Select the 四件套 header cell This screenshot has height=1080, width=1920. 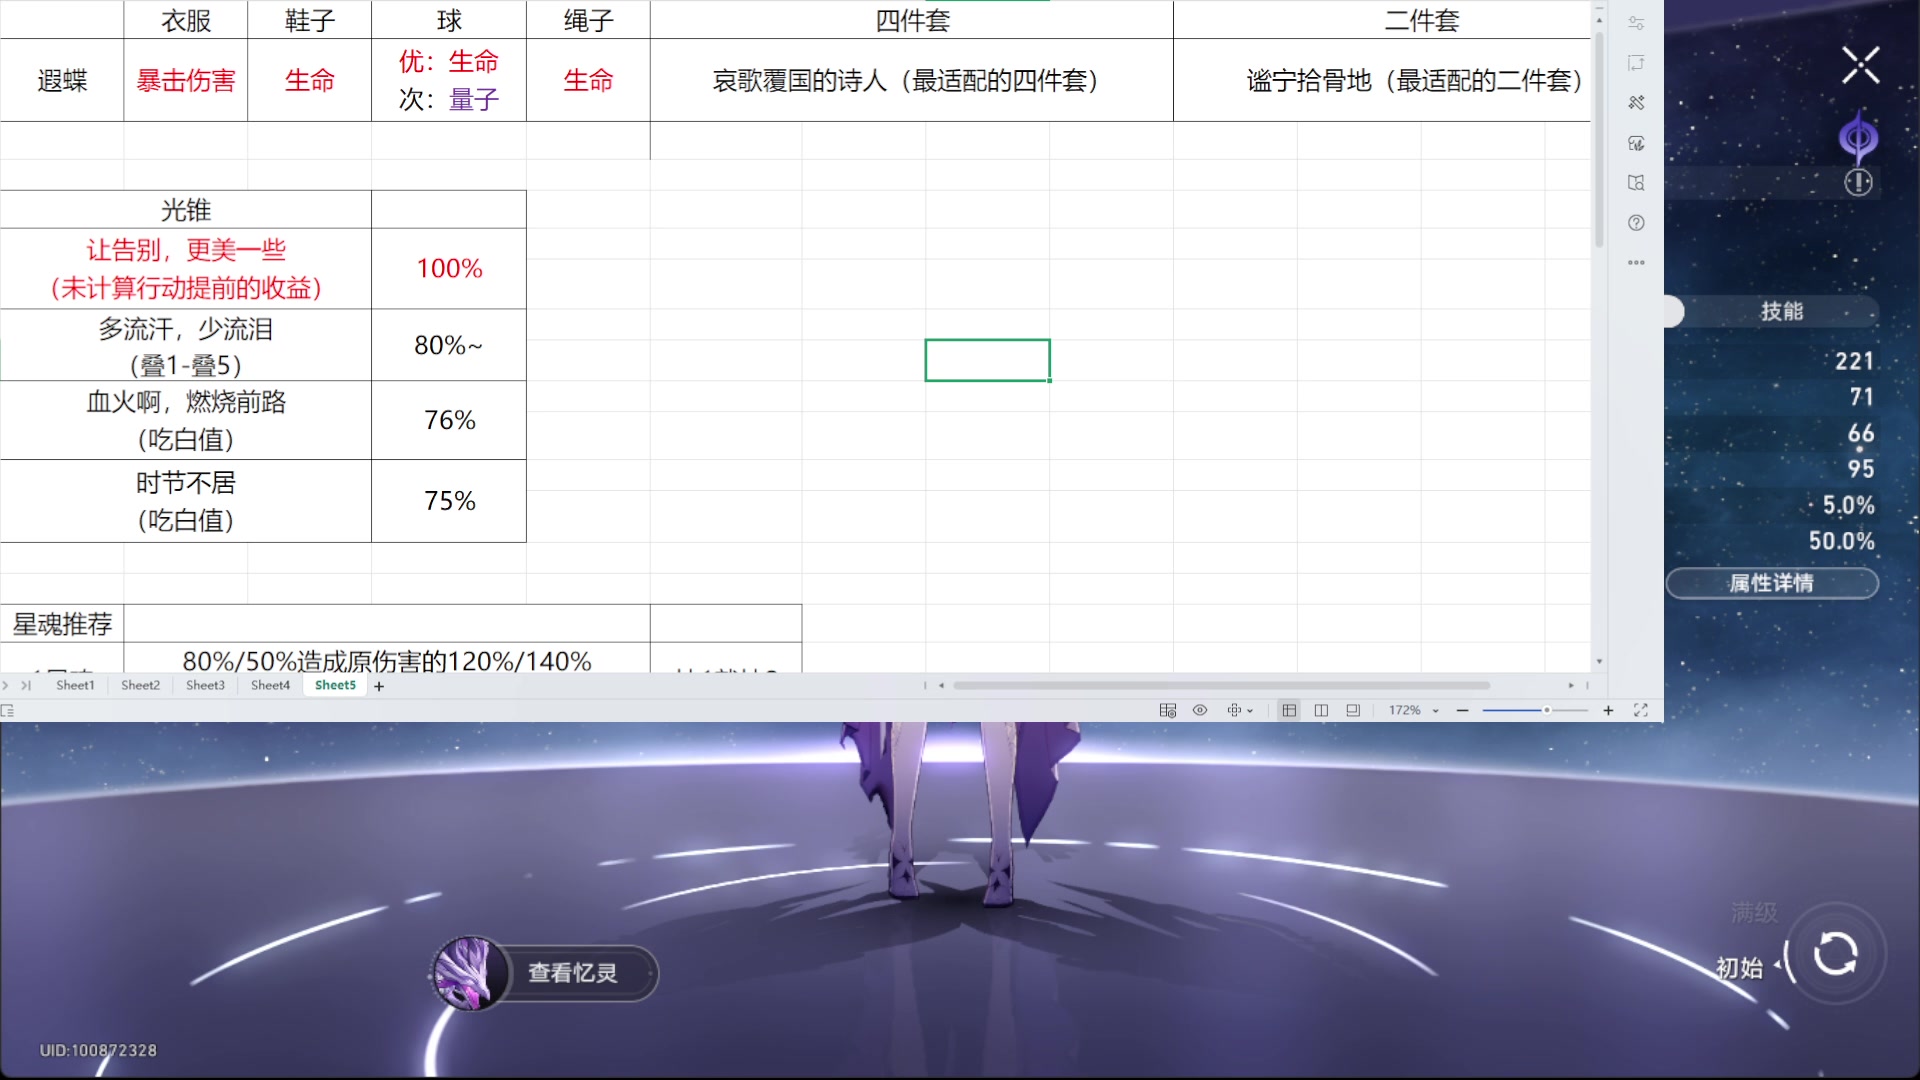pyautogui.click(x=911, y=20)
